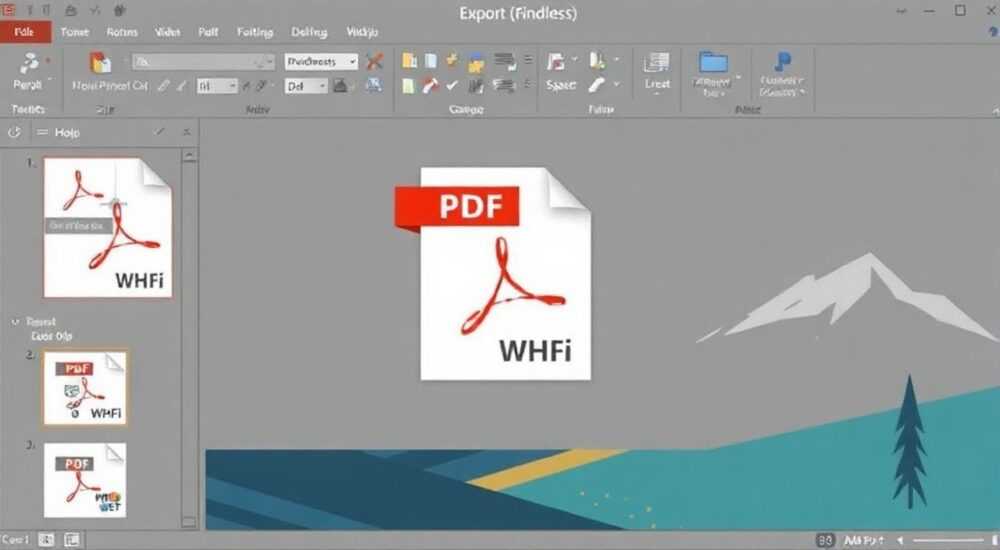This screenshot has height=550, width=1000.
Task: Open the second ribbon tab beside File
Action: point(75,32)
